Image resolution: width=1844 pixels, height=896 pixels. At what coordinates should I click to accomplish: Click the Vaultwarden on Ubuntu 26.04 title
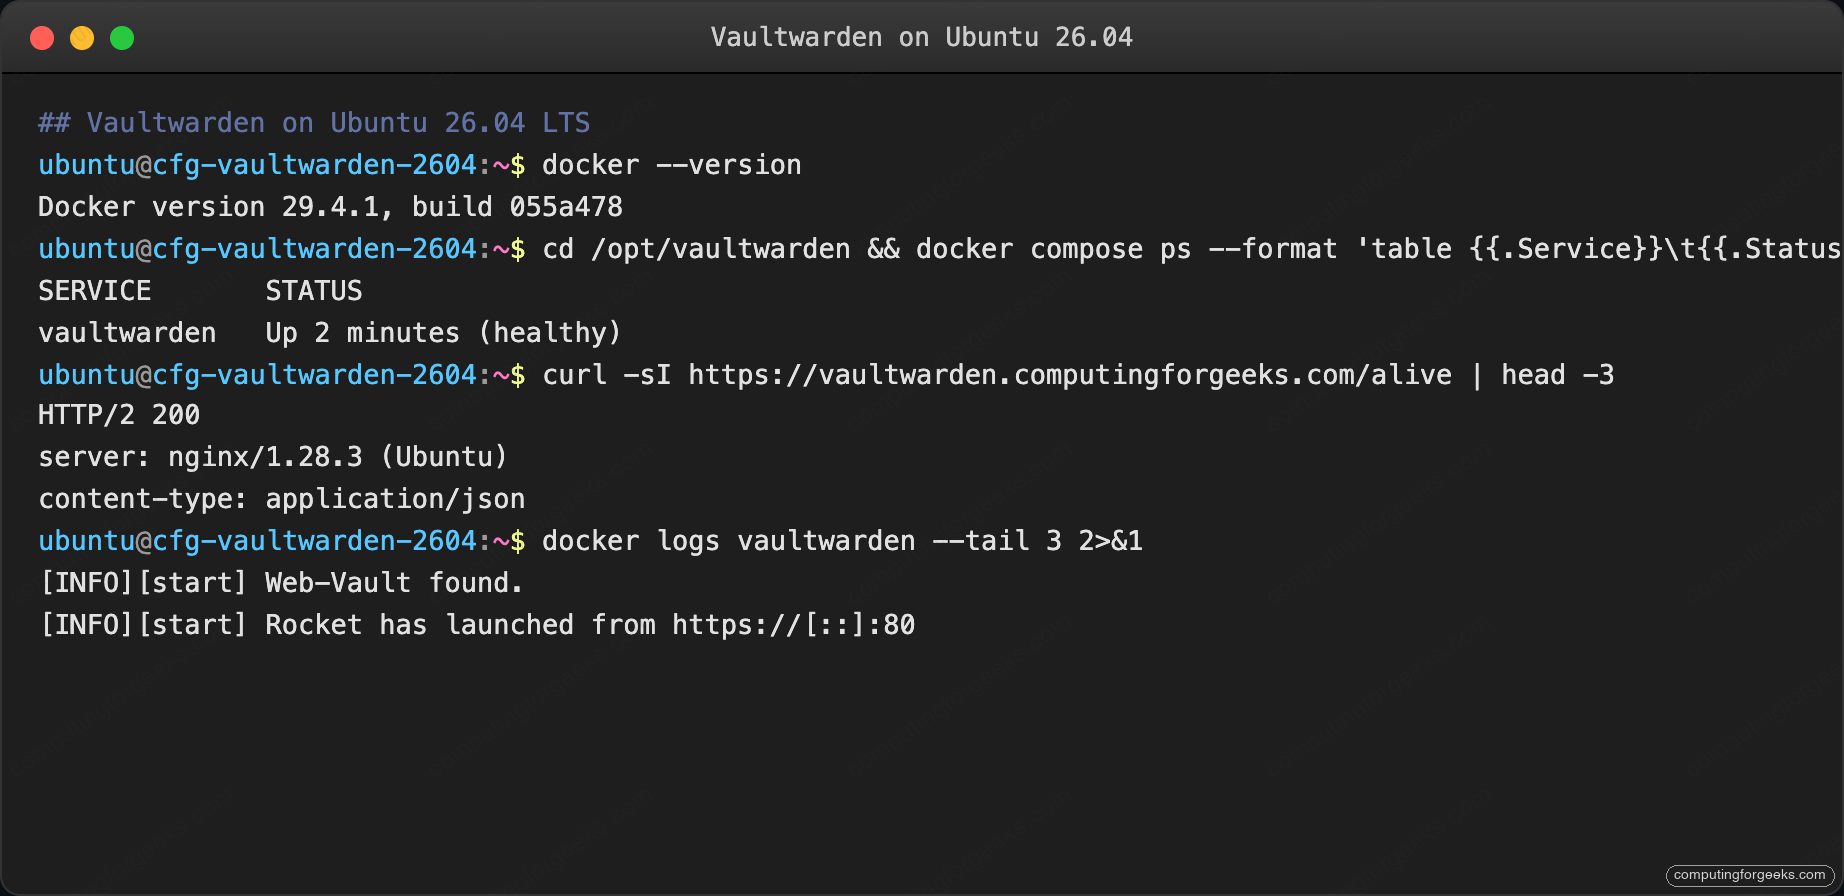921,37
